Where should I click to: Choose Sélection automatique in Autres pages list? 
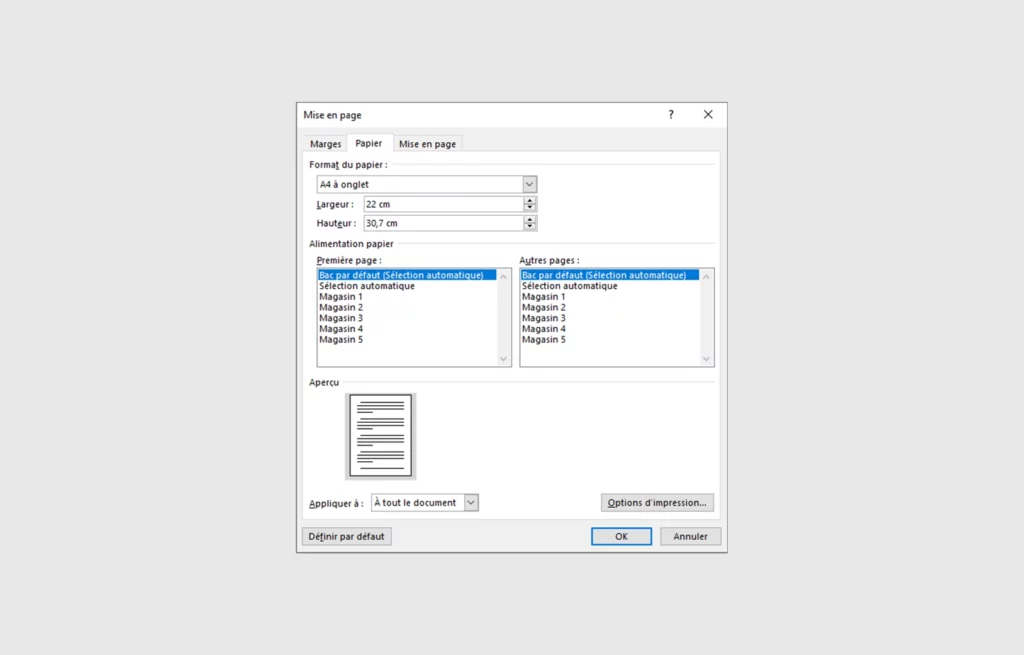click(609, 286)
